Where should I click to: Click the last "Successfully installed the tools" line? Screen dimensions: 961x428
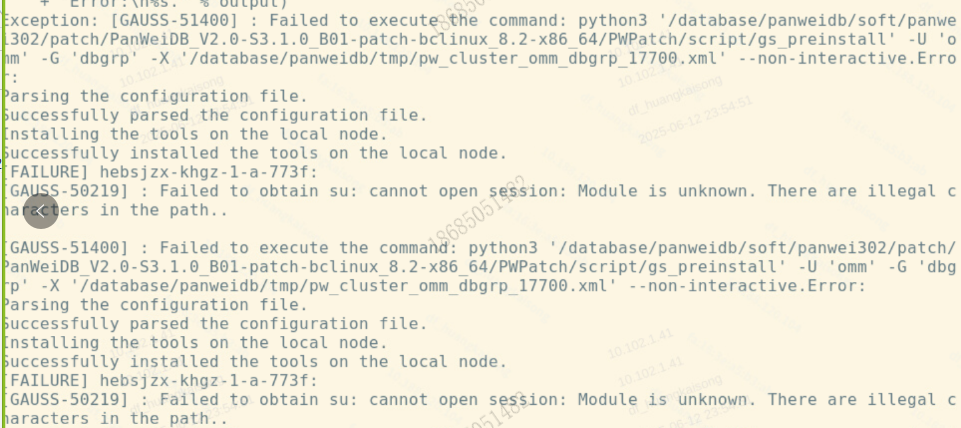[x=254, y=362]
